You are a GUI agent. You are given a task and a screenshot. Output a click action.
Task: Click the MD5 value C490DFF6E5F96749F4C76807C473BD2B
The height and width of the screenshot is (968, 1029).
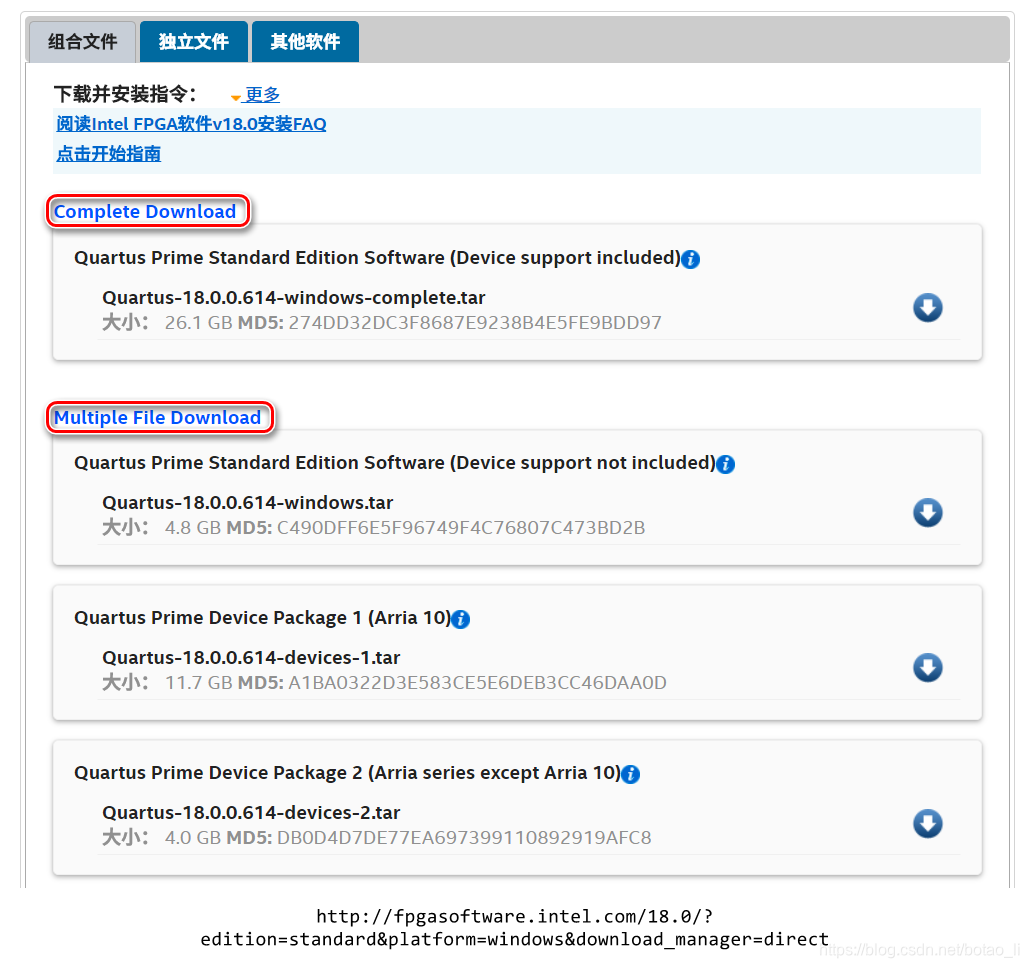(x=461, y=528)
